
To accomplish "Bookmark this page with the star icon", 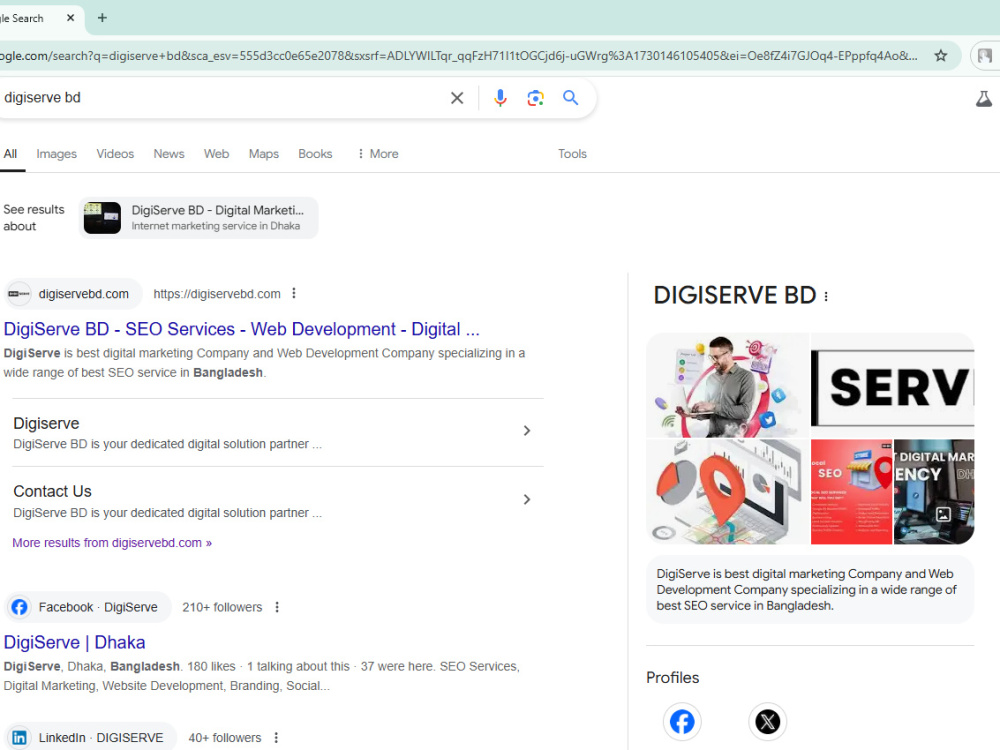I will pyautogui.click(x=941, y=55).
